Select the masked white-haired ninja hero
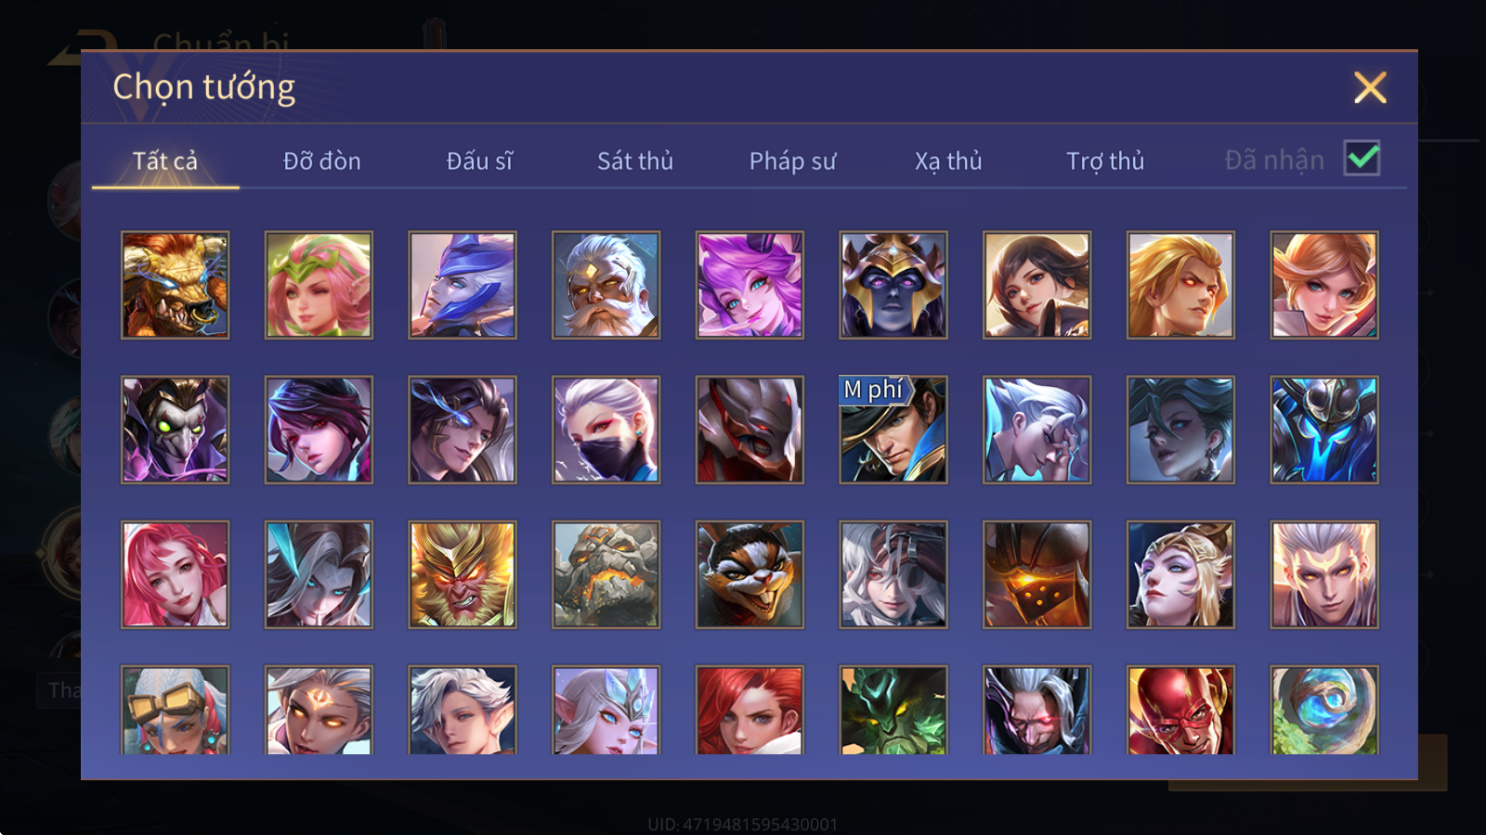Image resolution: width=1486 pixels, height=835 pixels. pyautogui.click(x=606, y=430)
